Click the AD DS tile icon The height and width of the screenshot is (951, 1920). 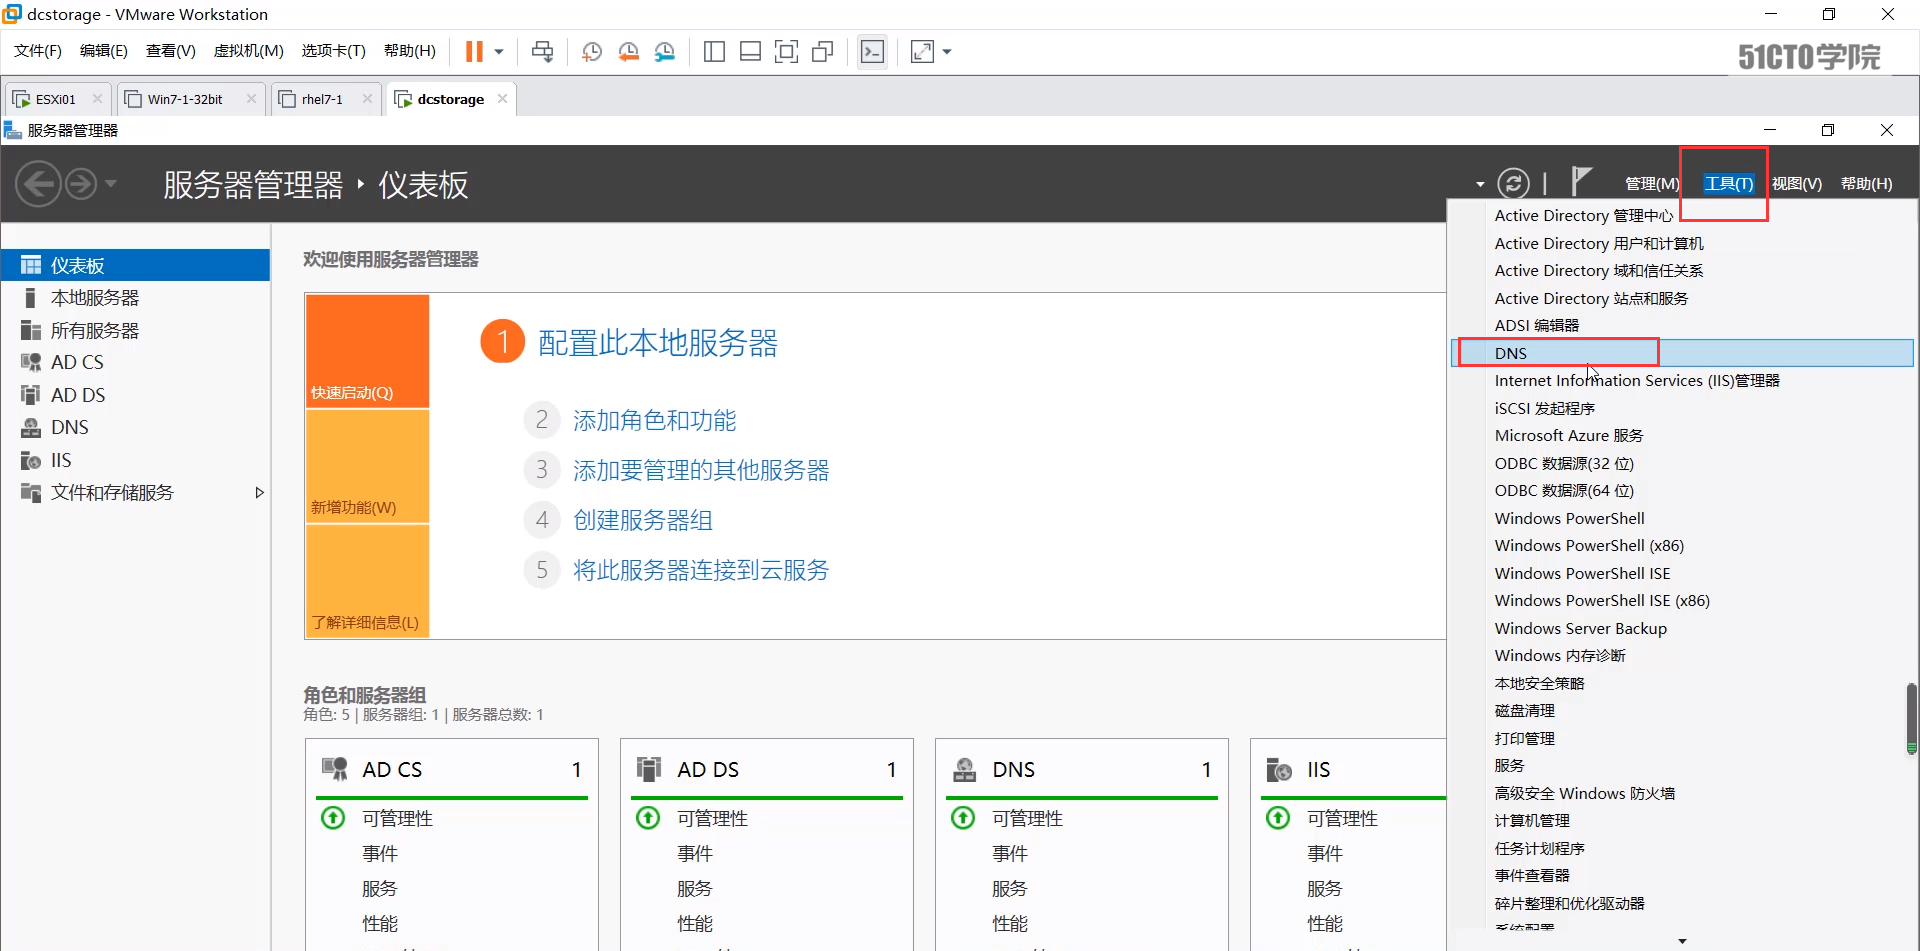click(x=649, y=769)
